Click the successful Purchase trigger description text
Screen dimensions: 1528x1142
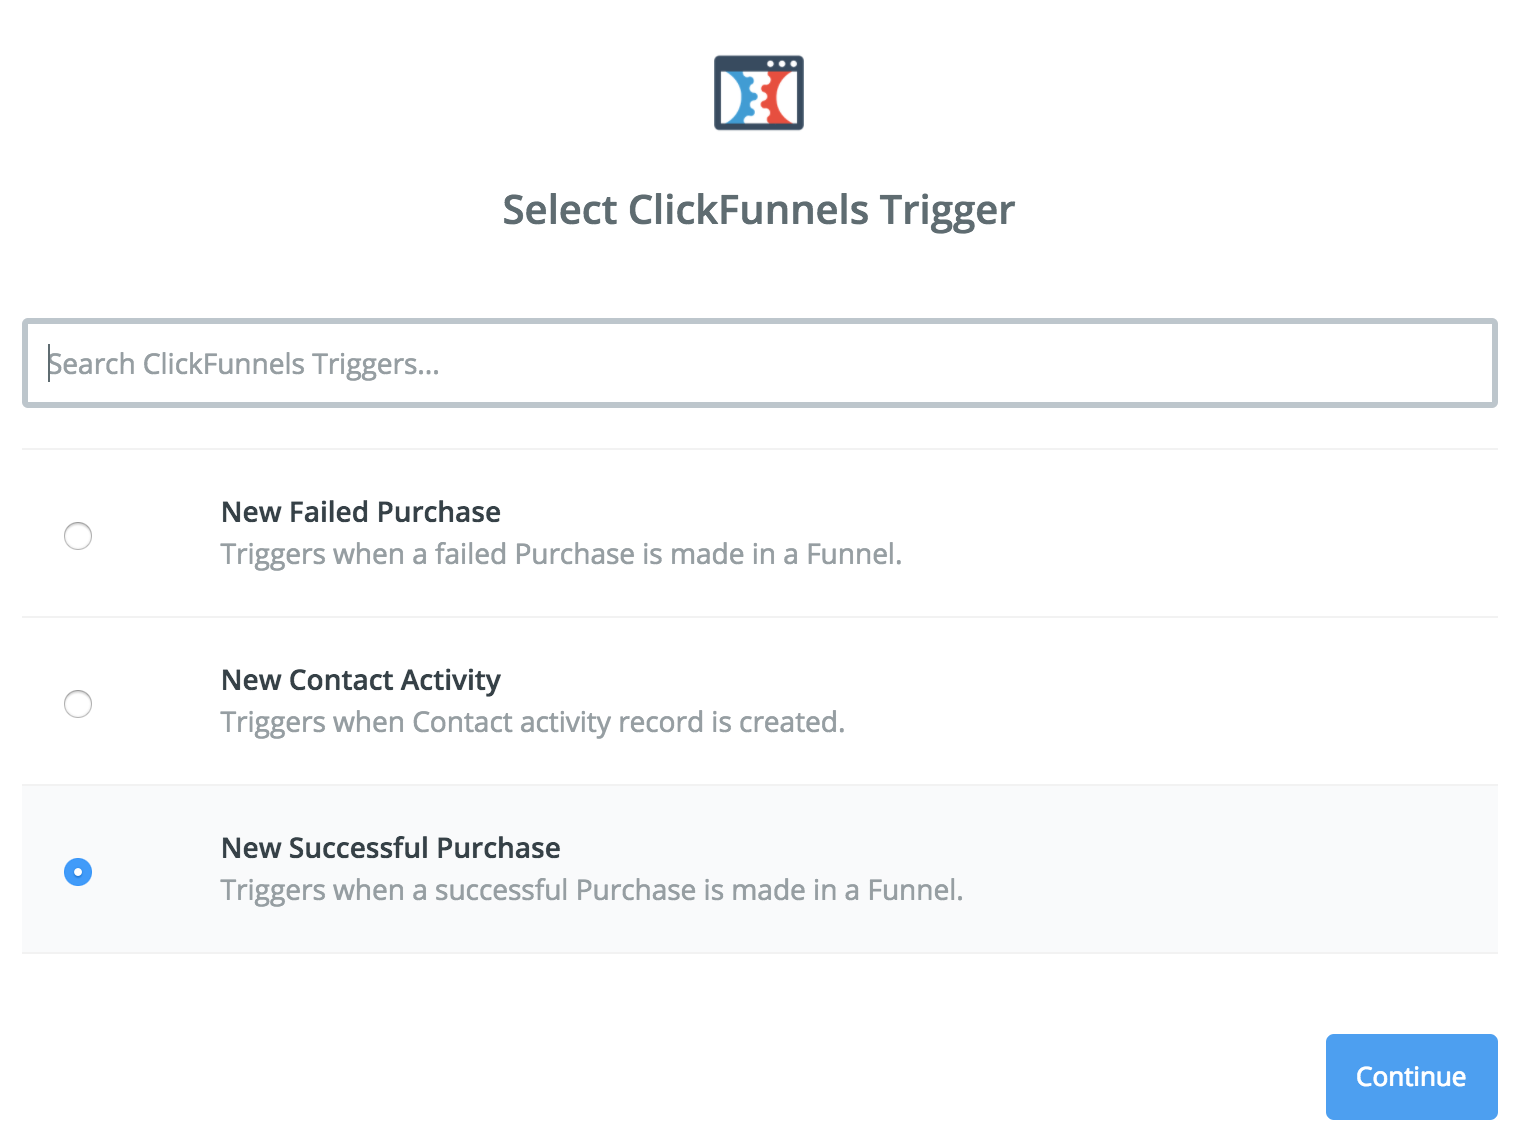[592, 890]
